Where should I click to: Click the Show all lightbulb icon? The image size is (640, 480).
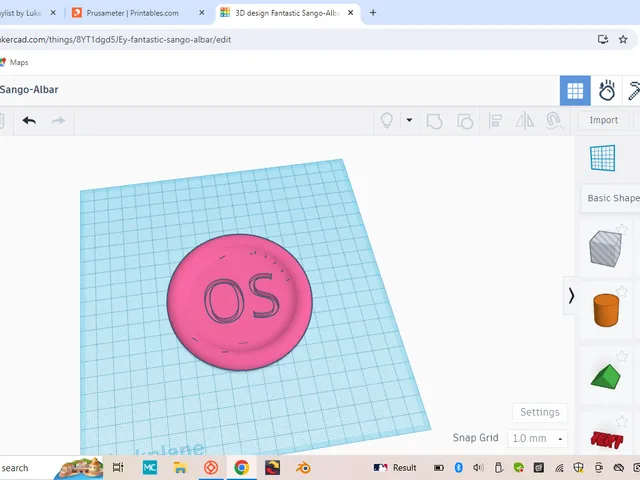[387, 120]
